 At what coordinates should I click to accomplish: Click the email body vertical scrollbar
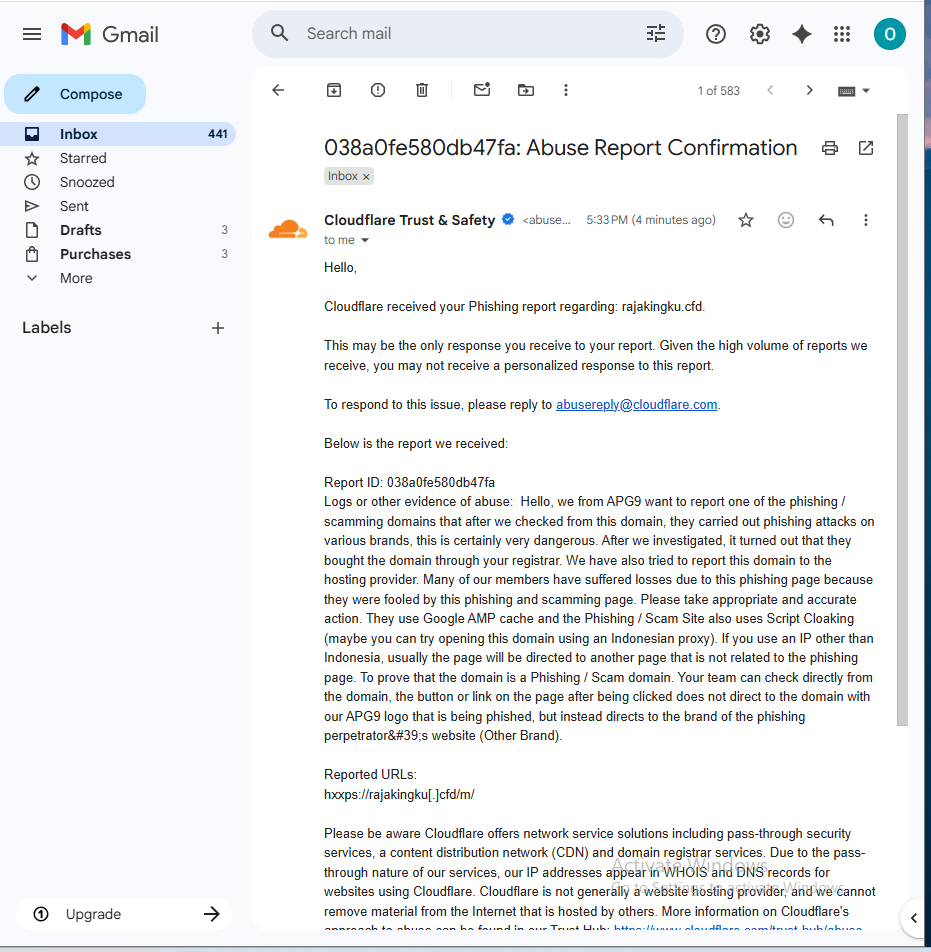pos(902,419)
